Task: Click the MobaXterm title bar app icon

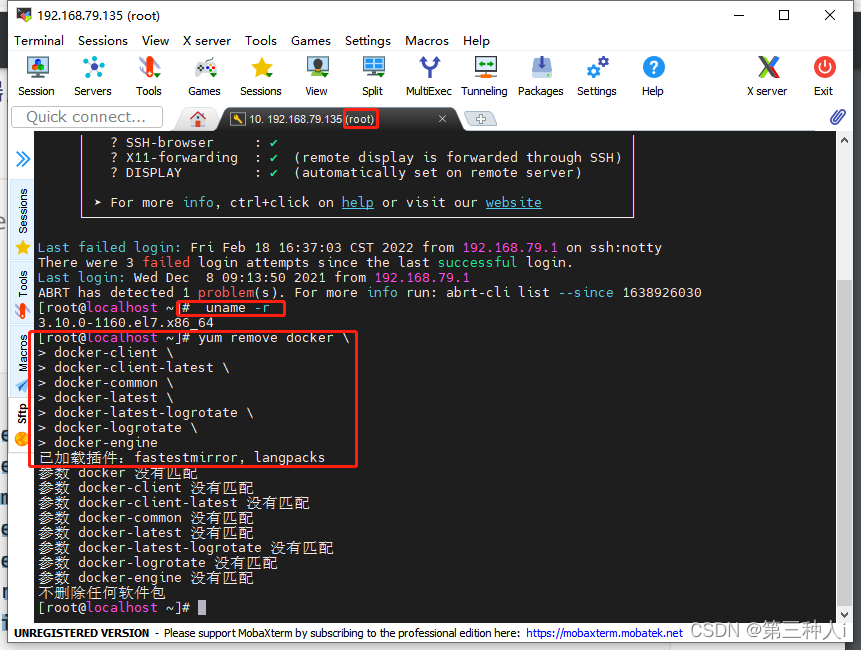Action: (24, 15)
